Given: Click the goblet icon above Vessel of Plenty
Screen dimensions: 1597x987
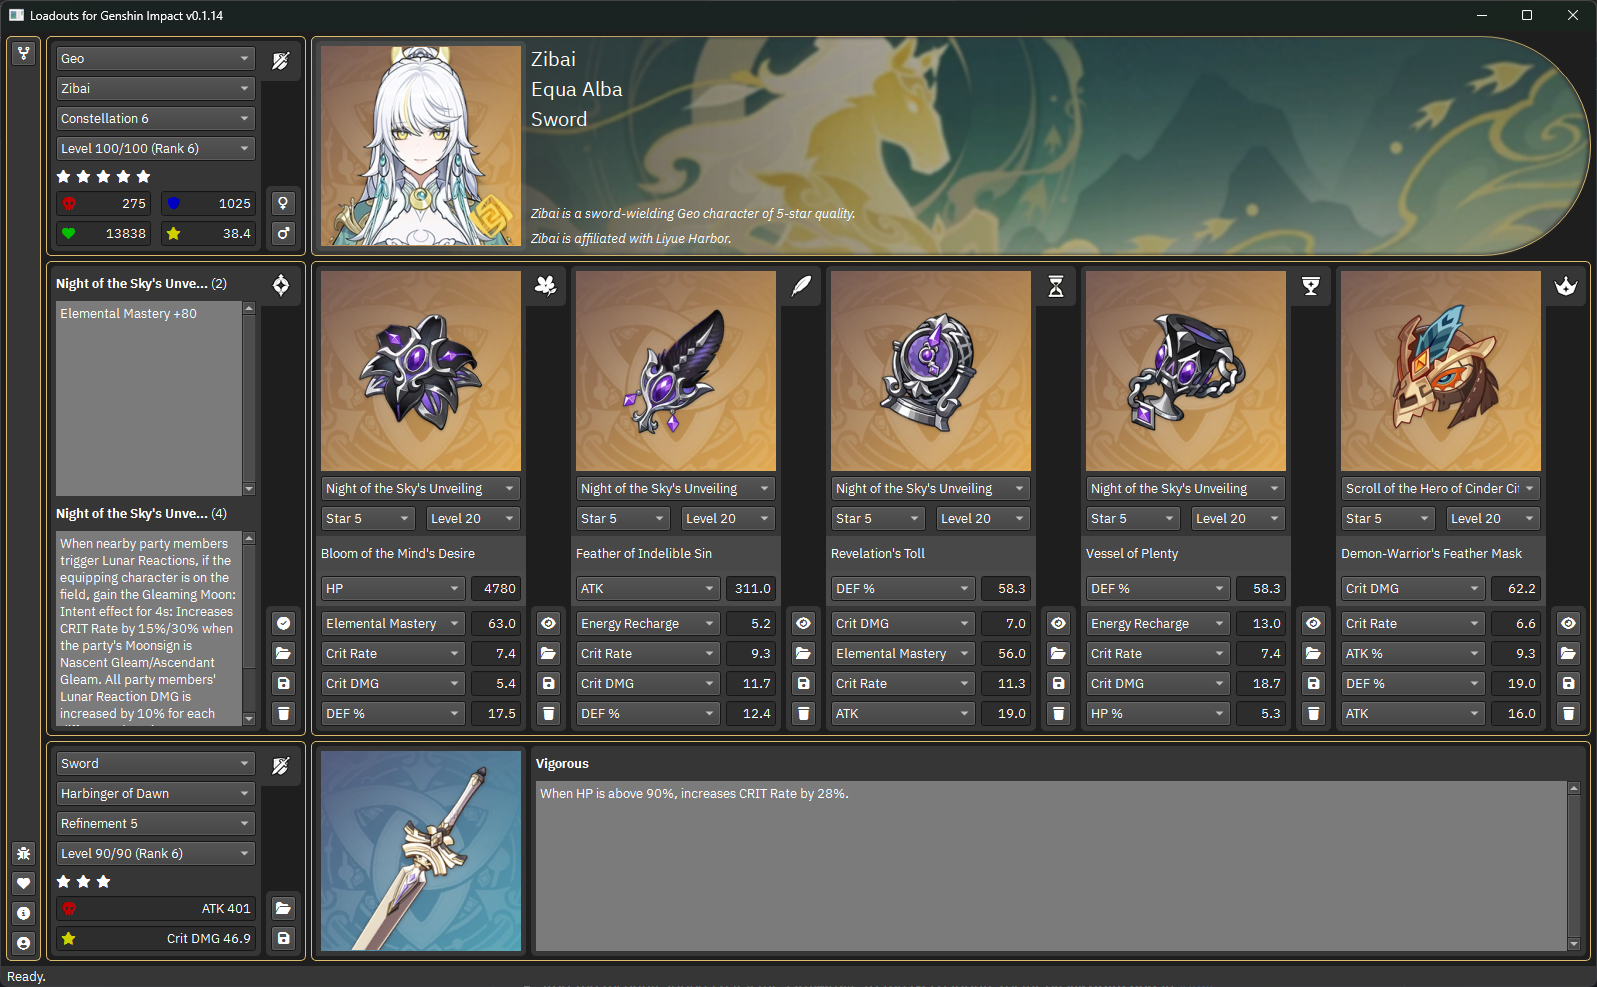Looking at the screenshot, I should click(x=1310, y=286).
